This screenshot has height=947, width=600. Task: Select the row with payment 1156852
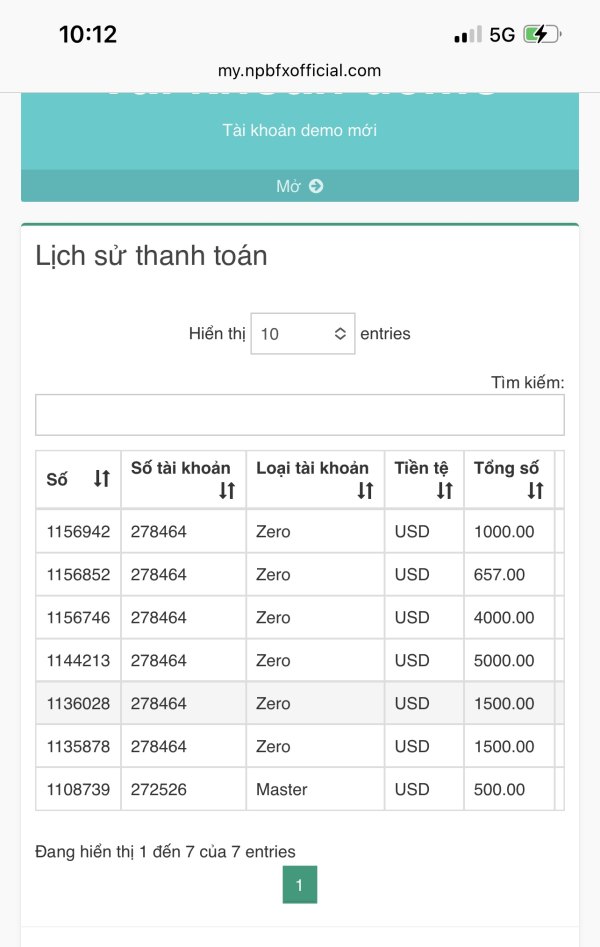(x=78, y=575)
